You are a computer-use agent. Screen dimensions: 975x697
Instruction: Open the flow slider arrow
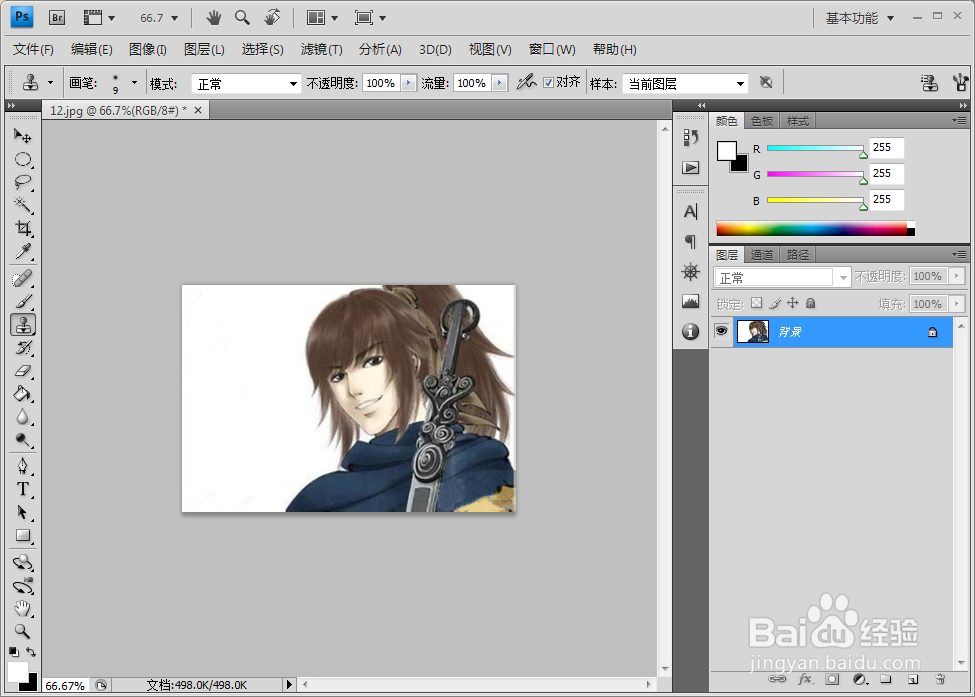(499, 83)
